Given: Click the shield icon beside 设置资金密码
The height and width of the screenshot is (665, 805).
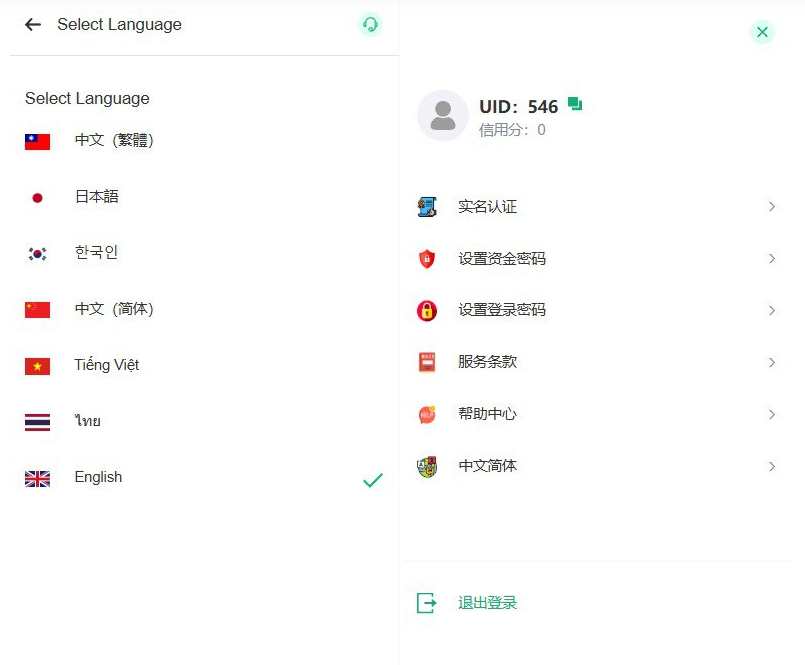Looking at the screenshot, I should click(428, 258).
